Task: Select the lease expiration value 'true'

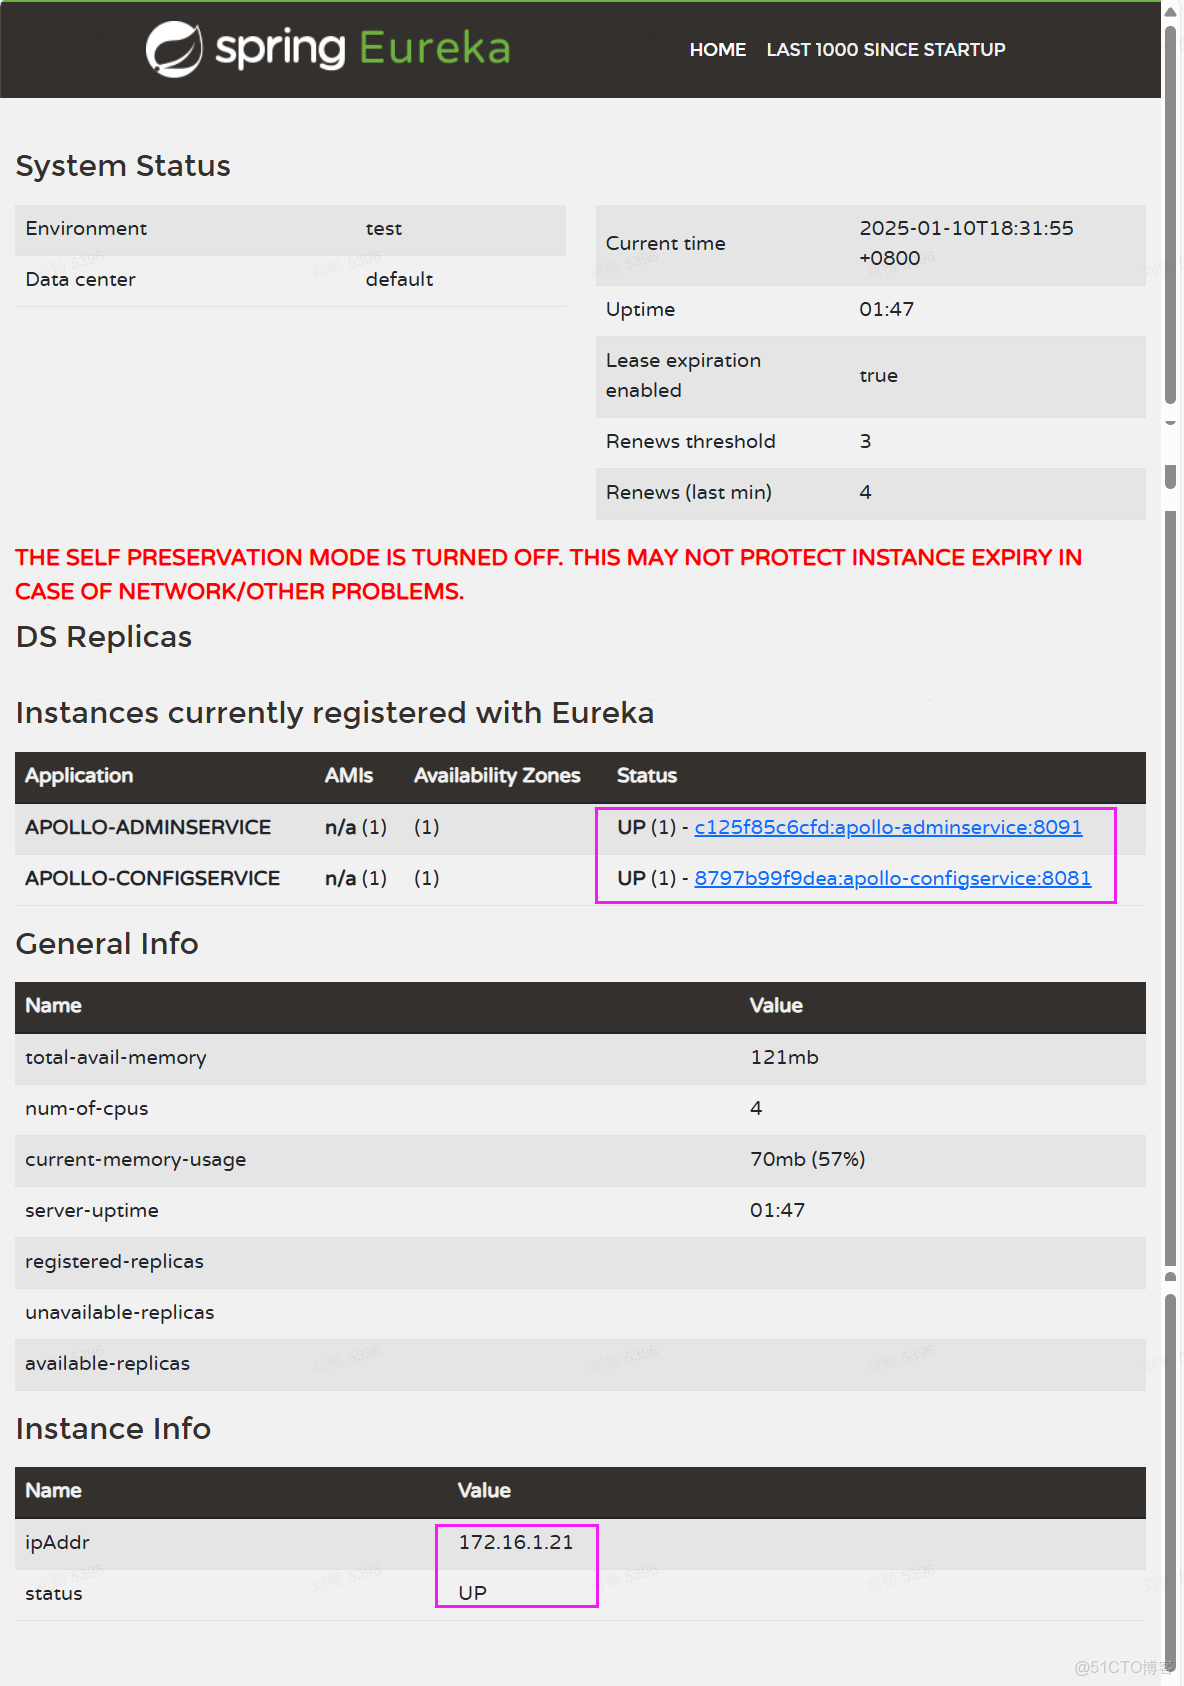Action: pyautogui.click(x=878, y=376)
